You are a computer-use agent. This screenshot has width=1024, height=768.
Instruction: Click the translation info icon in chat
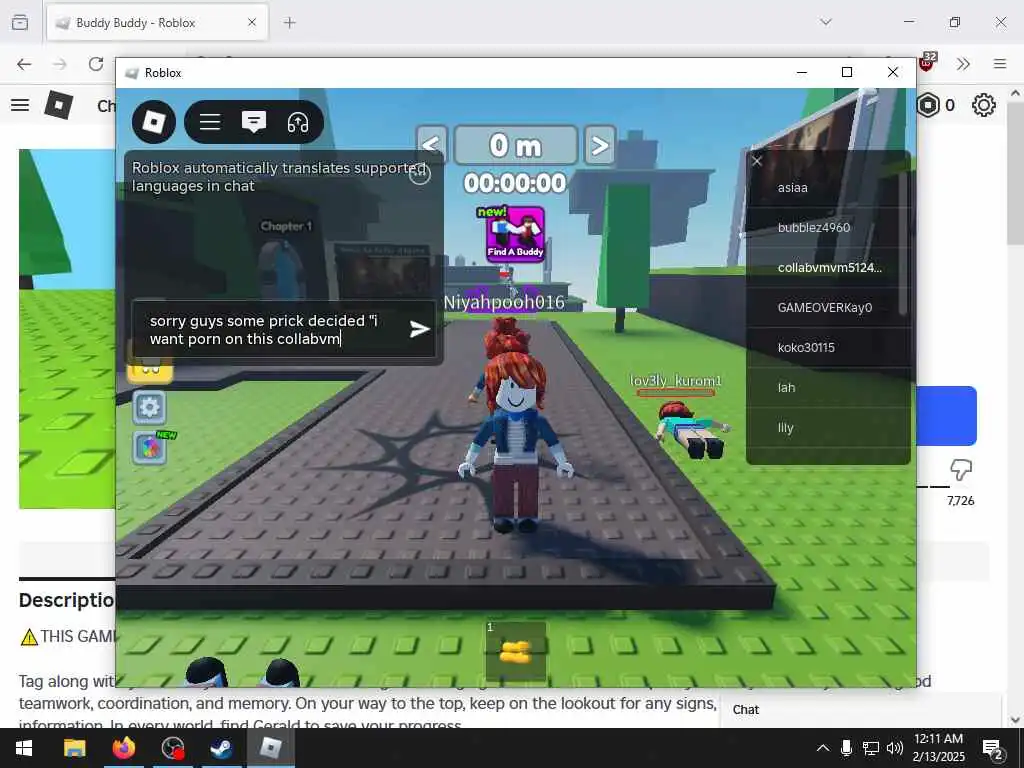[x=420, y=174]
